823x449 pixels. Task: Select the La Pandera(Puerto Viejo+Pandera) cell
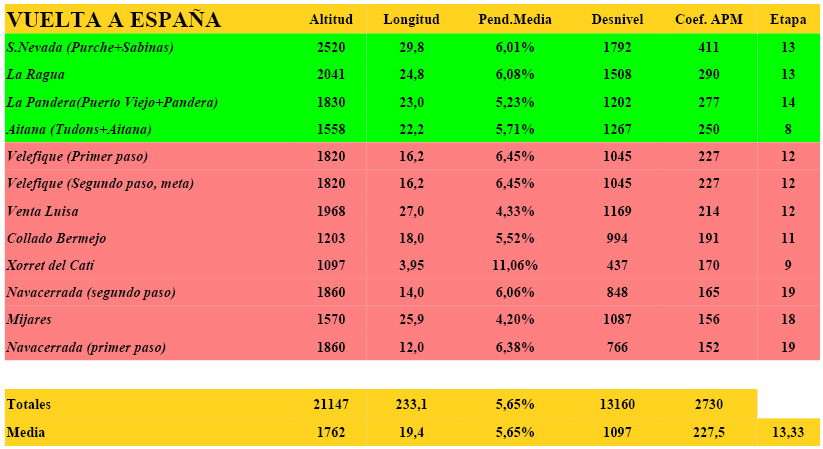(x=112, y=102)
